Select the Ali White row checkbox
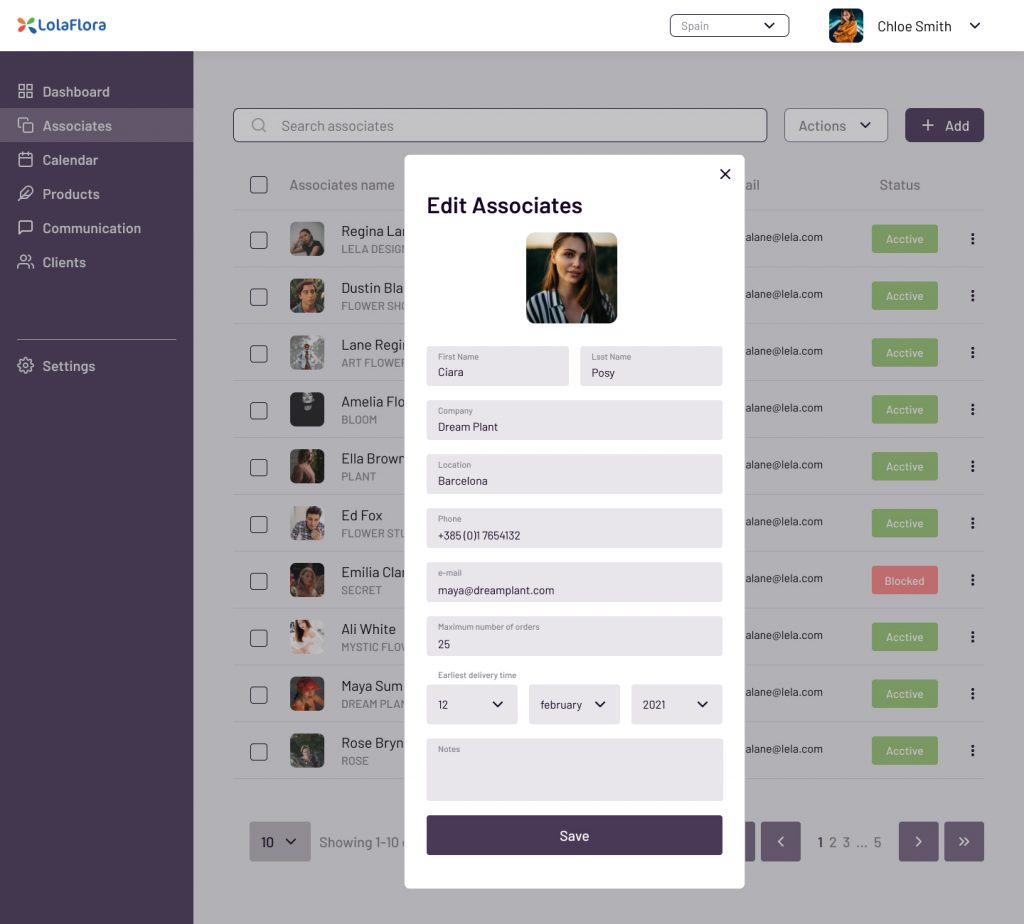This screenshot has height=924, width=1024. tap(259, 638)
